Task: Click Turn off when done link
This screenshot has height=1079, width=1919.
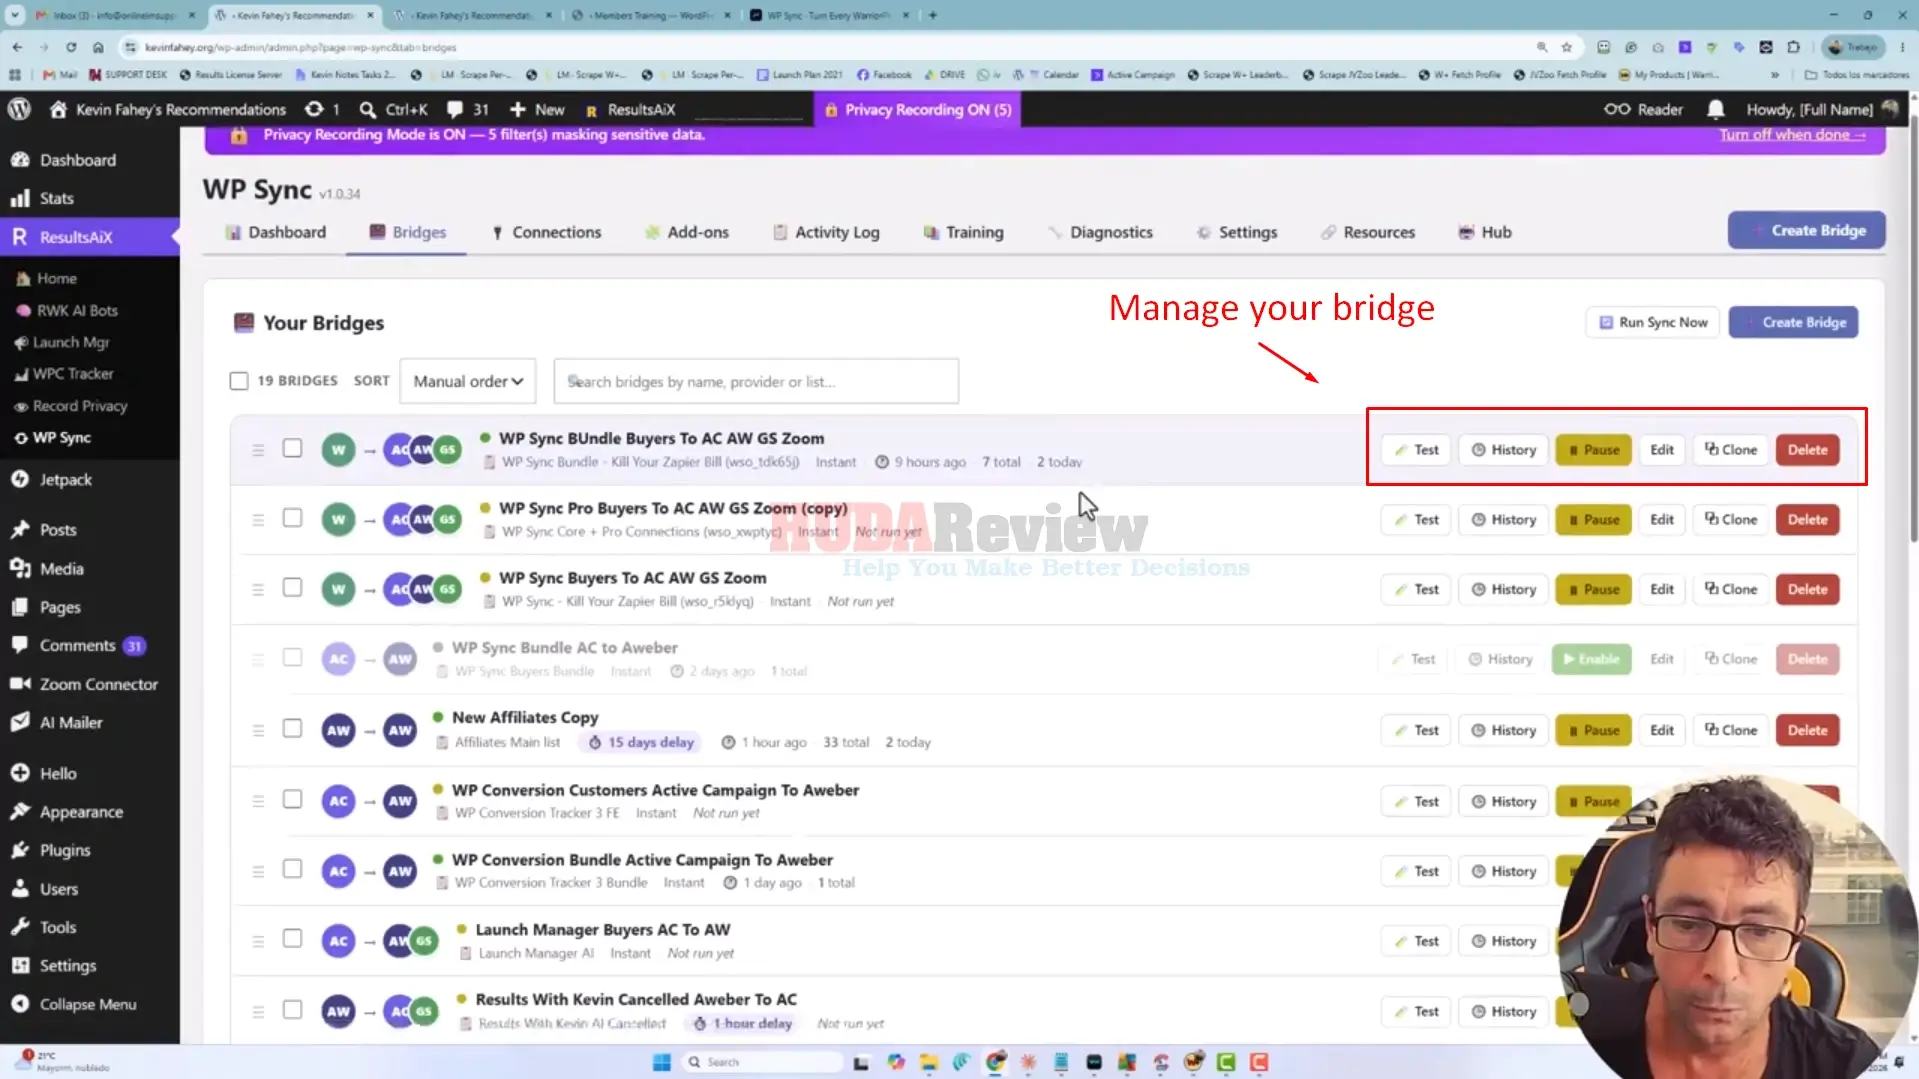Action: click(1792, 135)
